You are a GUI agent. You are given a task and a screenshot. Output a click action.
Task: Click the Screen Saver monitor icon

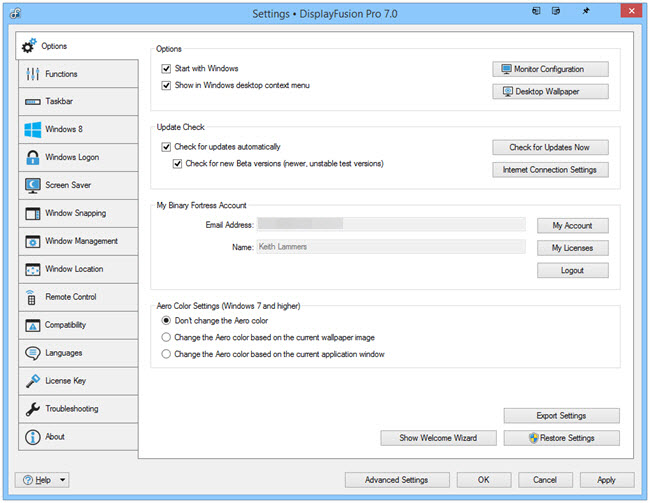click(x=33, y=185)
